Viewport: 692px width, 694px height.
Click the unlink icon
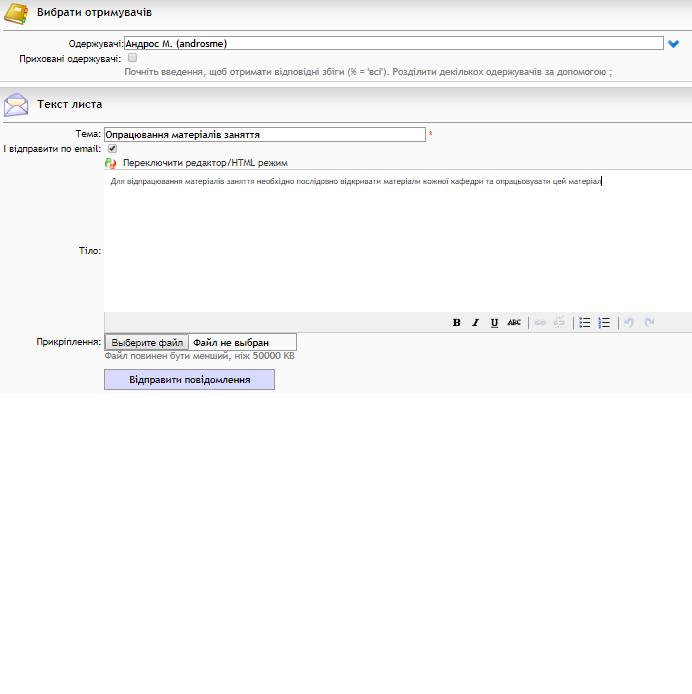click(559, 323)
